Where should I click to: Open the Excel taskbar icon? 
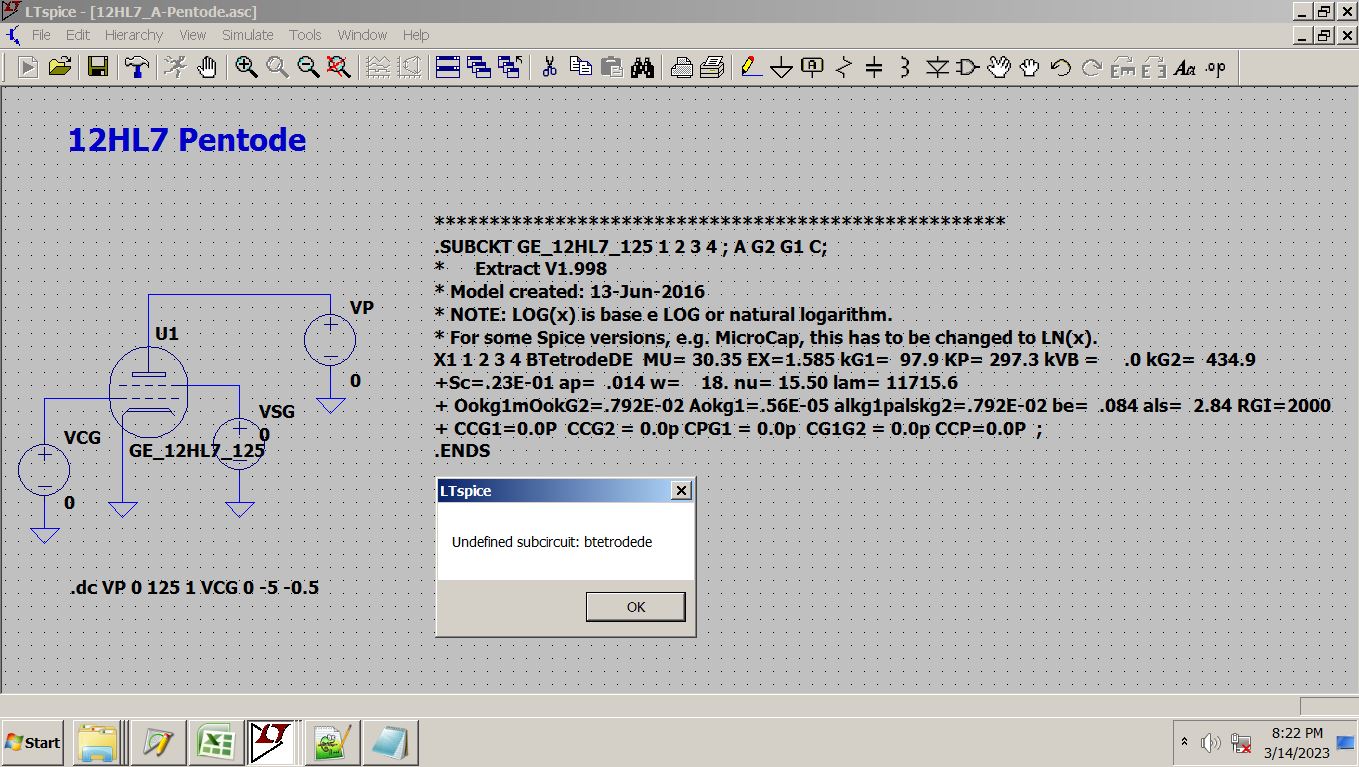[215, 743]
